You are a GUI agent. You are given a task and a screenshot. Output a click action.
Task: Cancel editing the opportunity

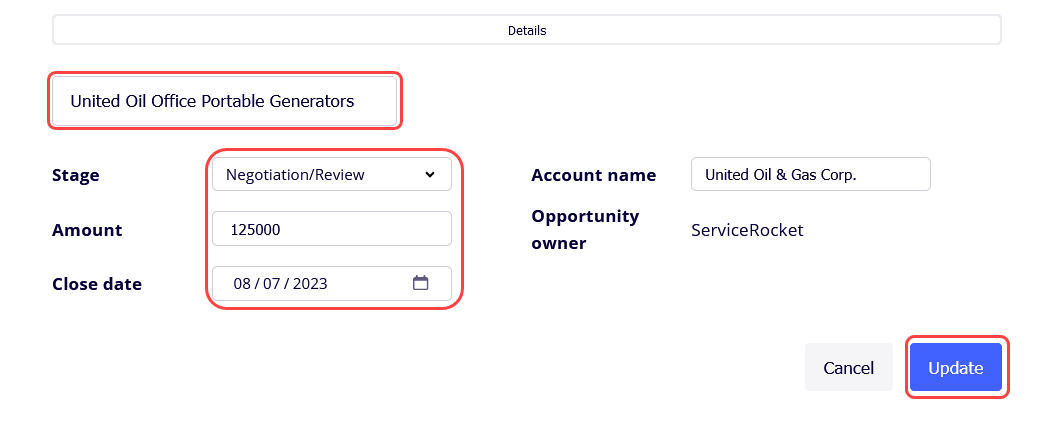[x=849, y=367]
